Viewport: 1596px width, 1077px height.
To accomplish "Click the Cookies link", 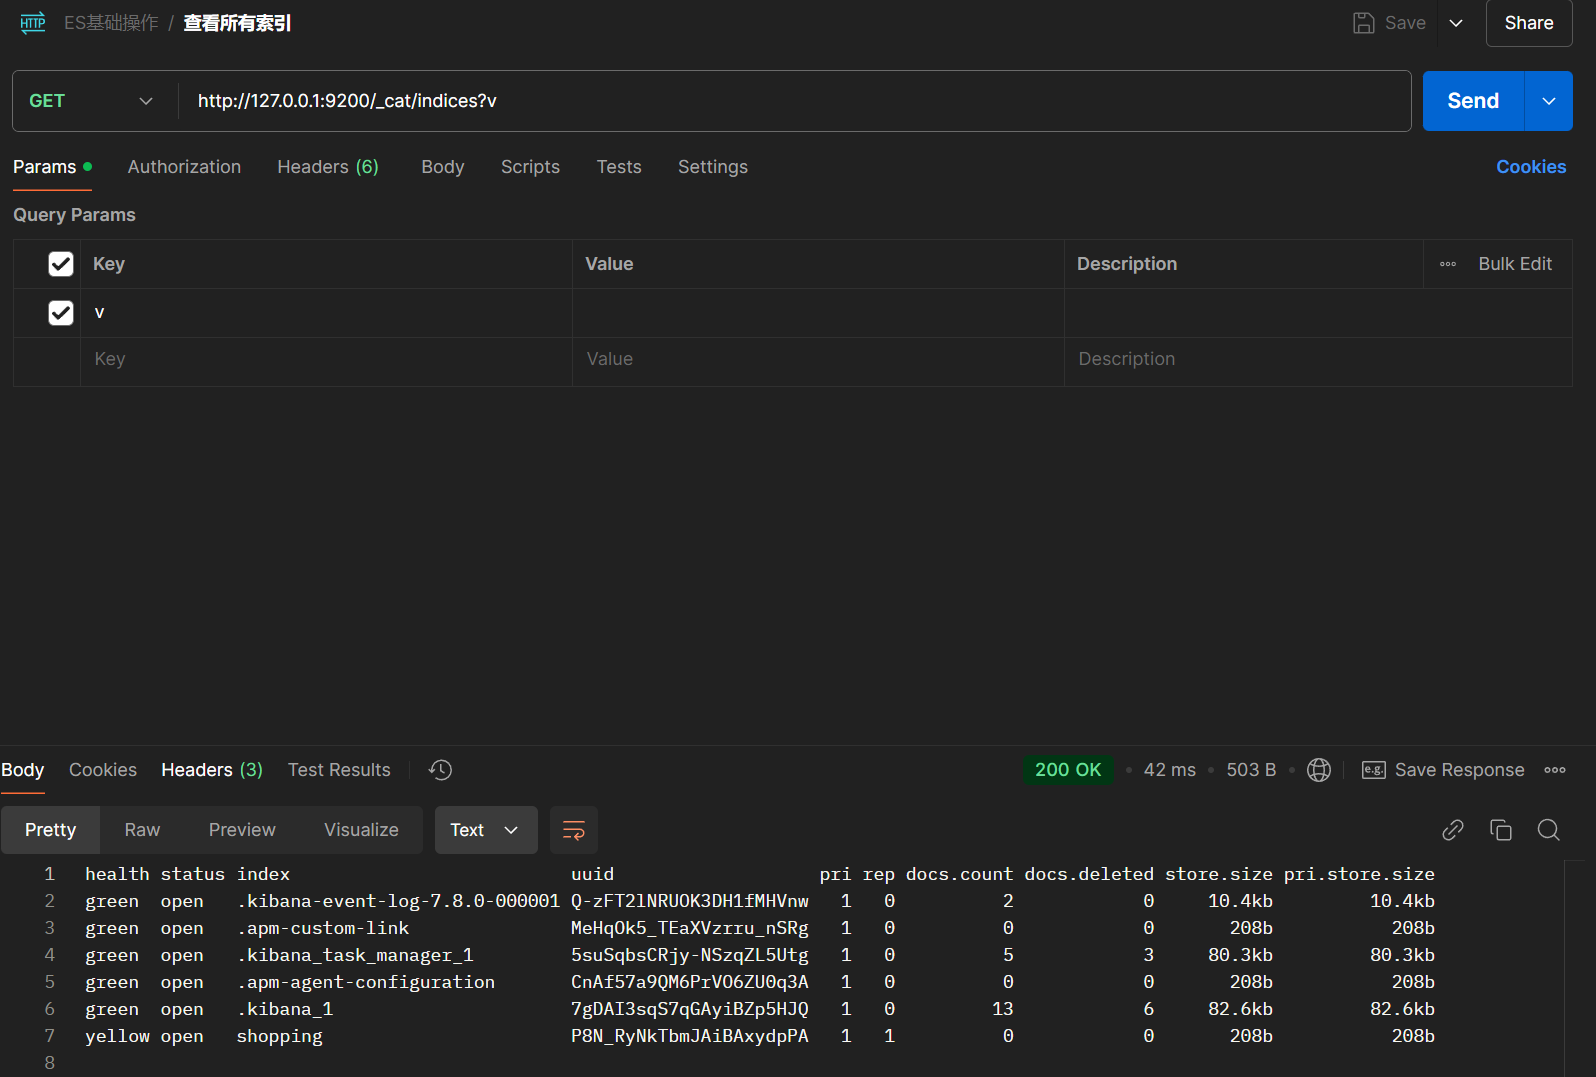I will (x=1530, y=167).
